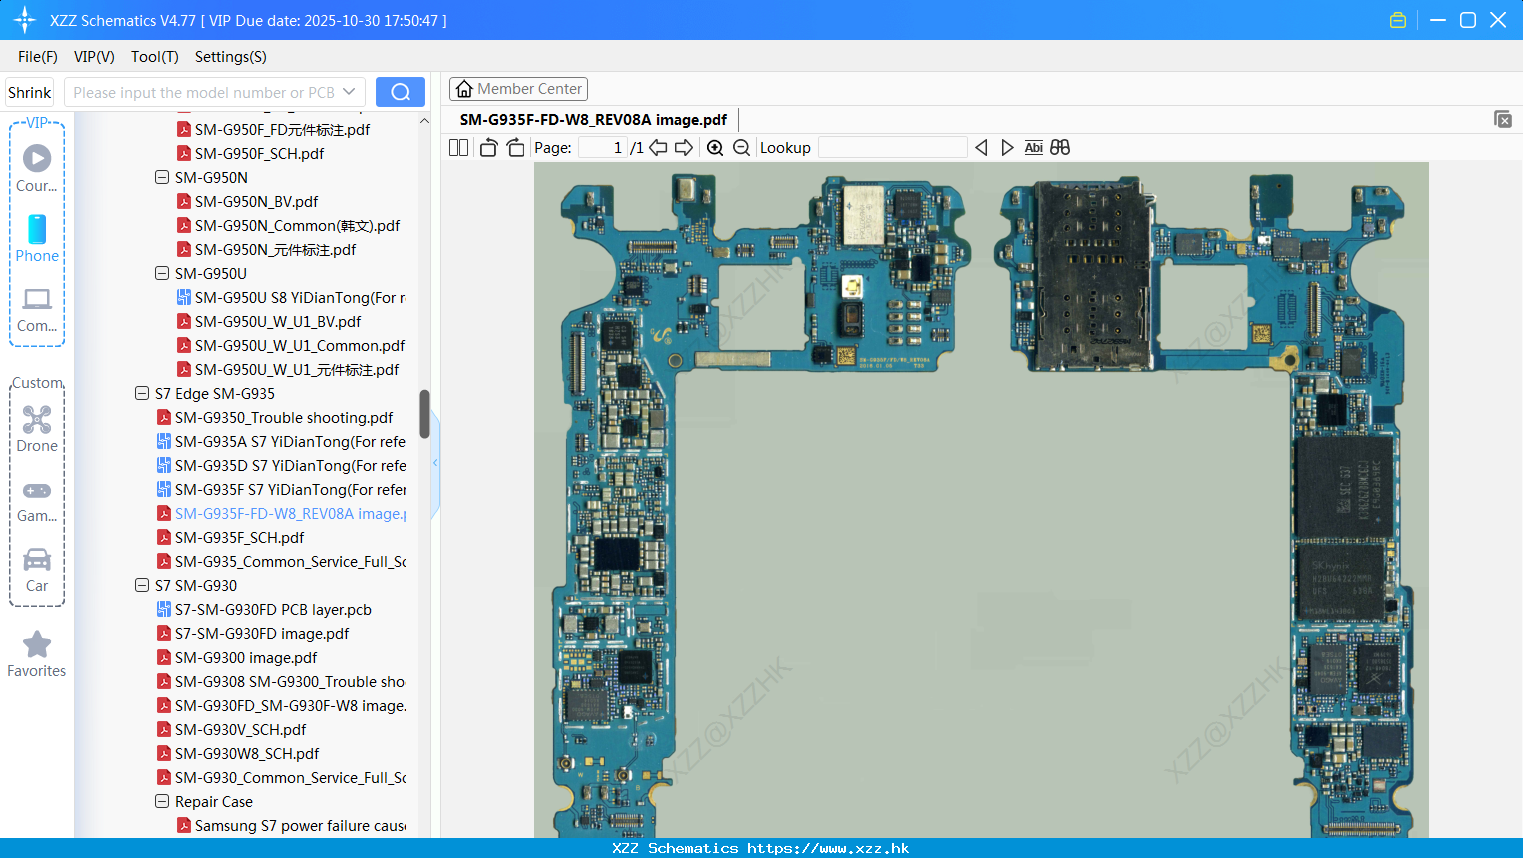Open SM-G930W8_SCH.pdf

[x=247, y=753]
